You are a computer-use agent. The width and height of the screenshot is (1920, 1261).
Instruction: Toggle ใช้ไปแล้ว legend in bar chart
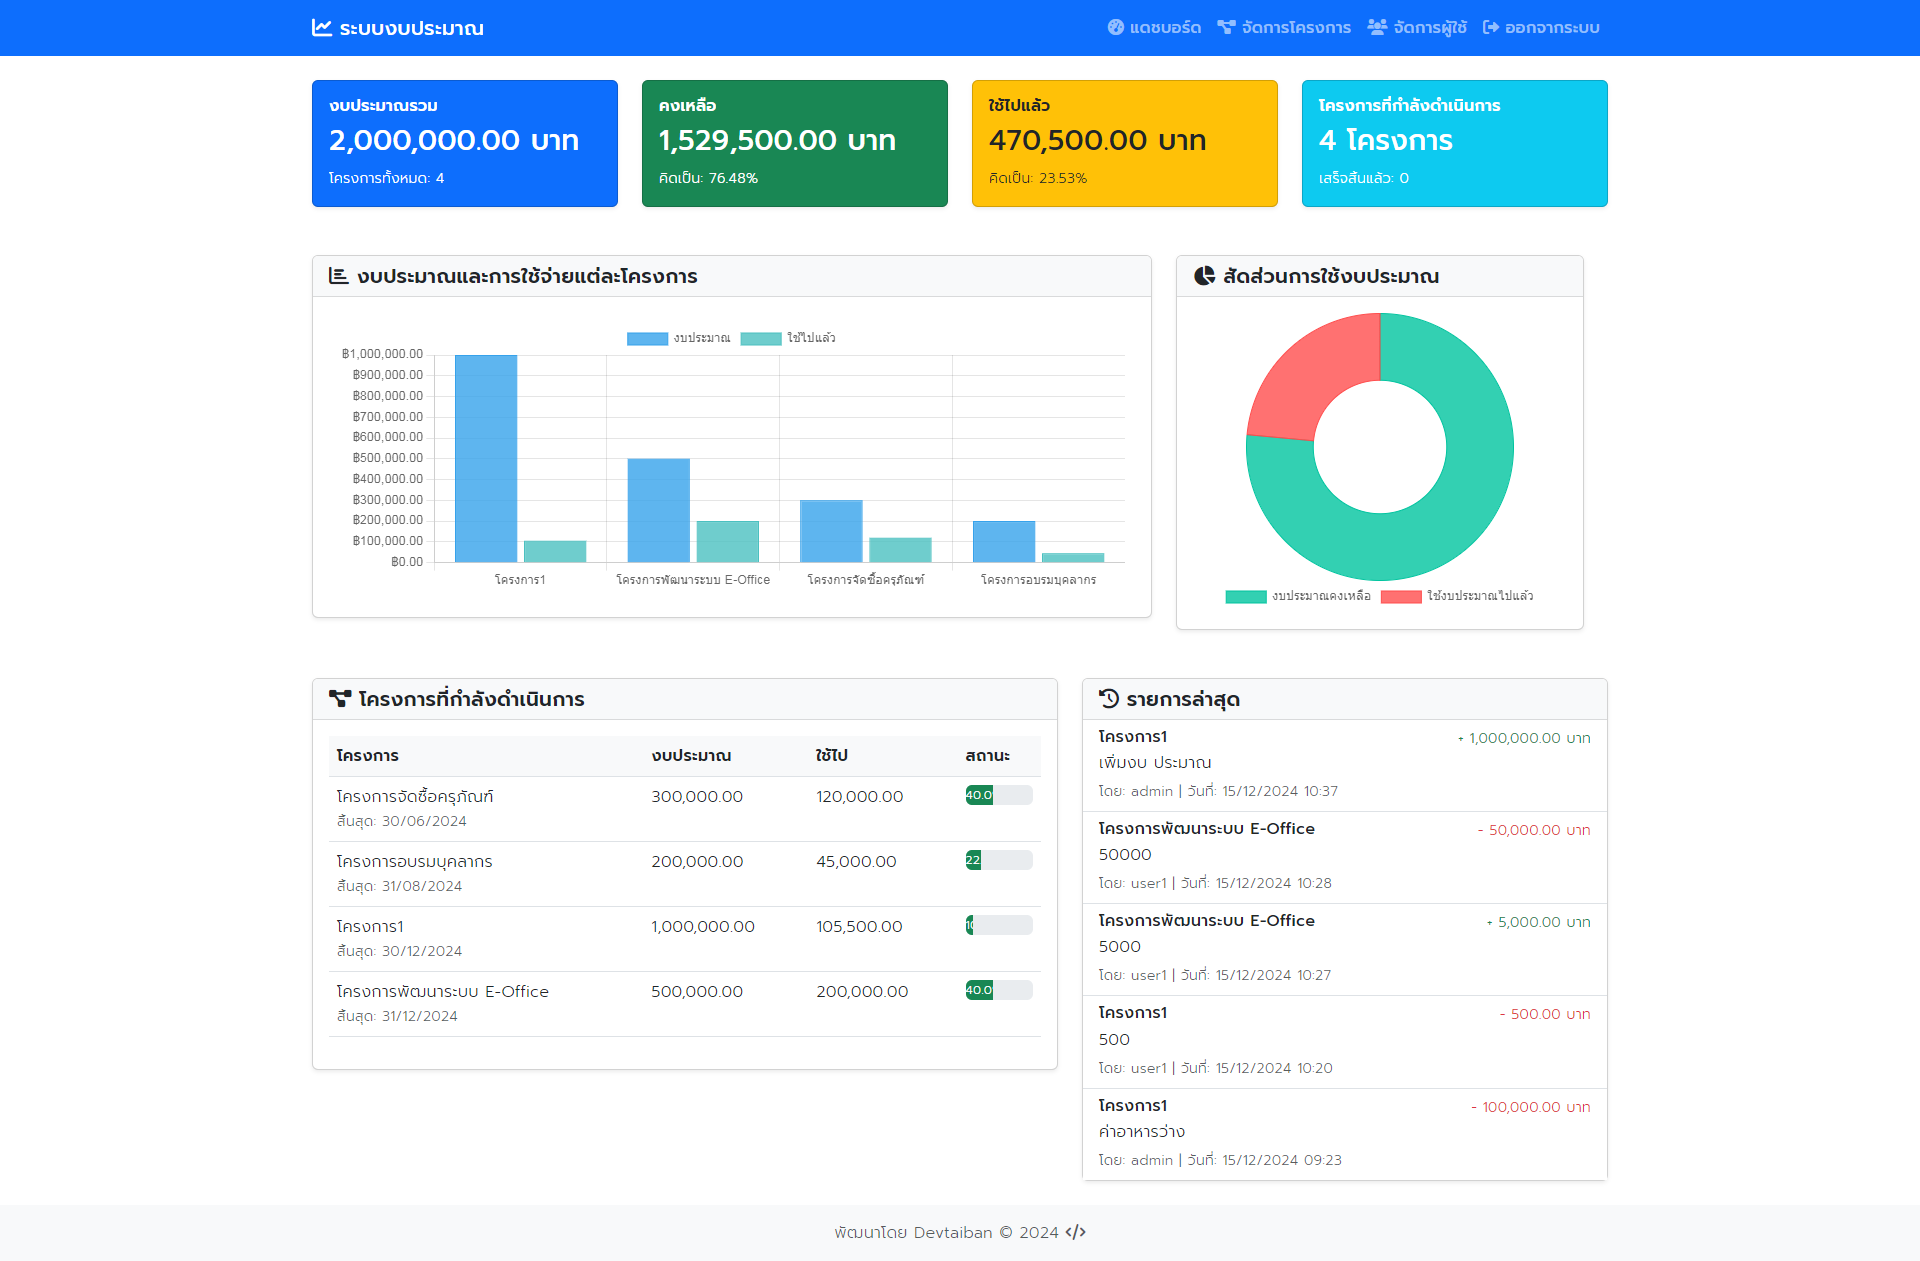(x=790, y=338)
